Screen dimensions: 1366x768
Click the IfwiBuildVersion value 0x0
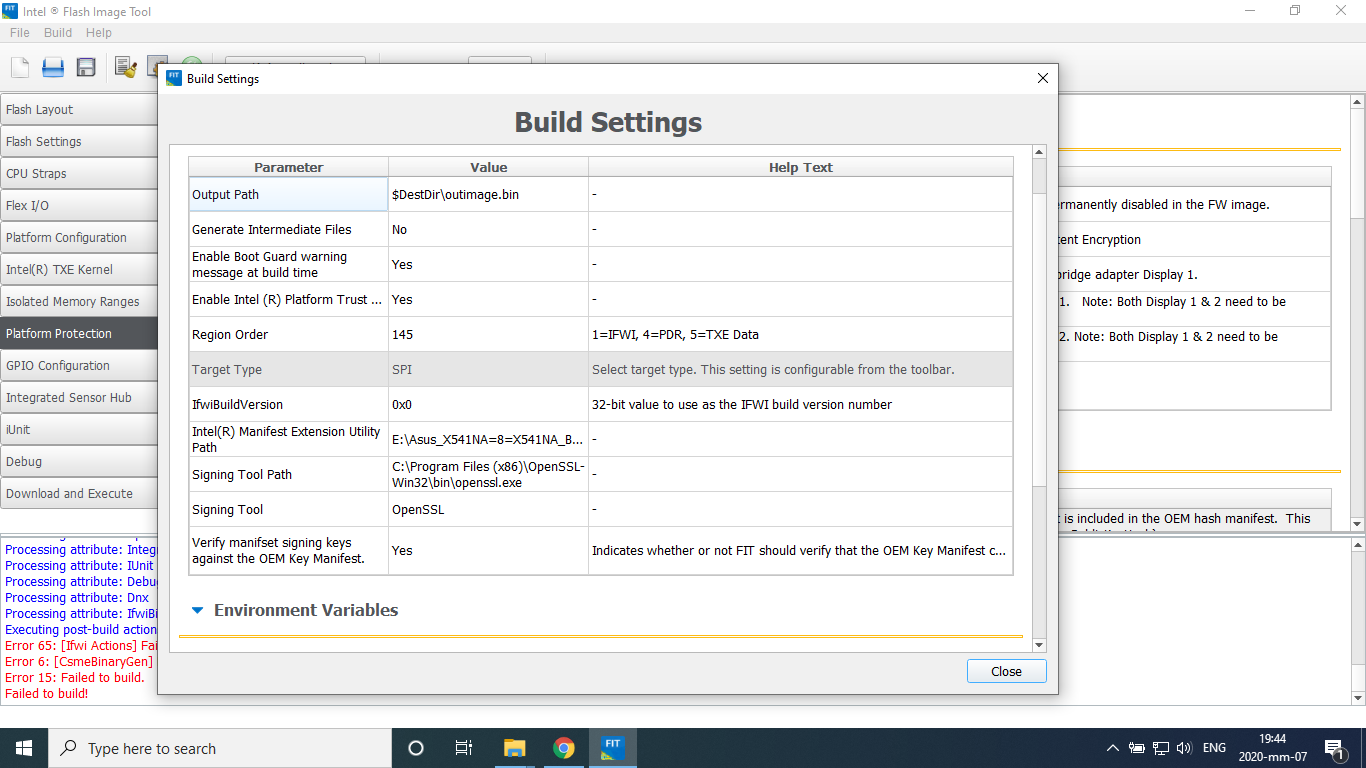pos(488,404)
